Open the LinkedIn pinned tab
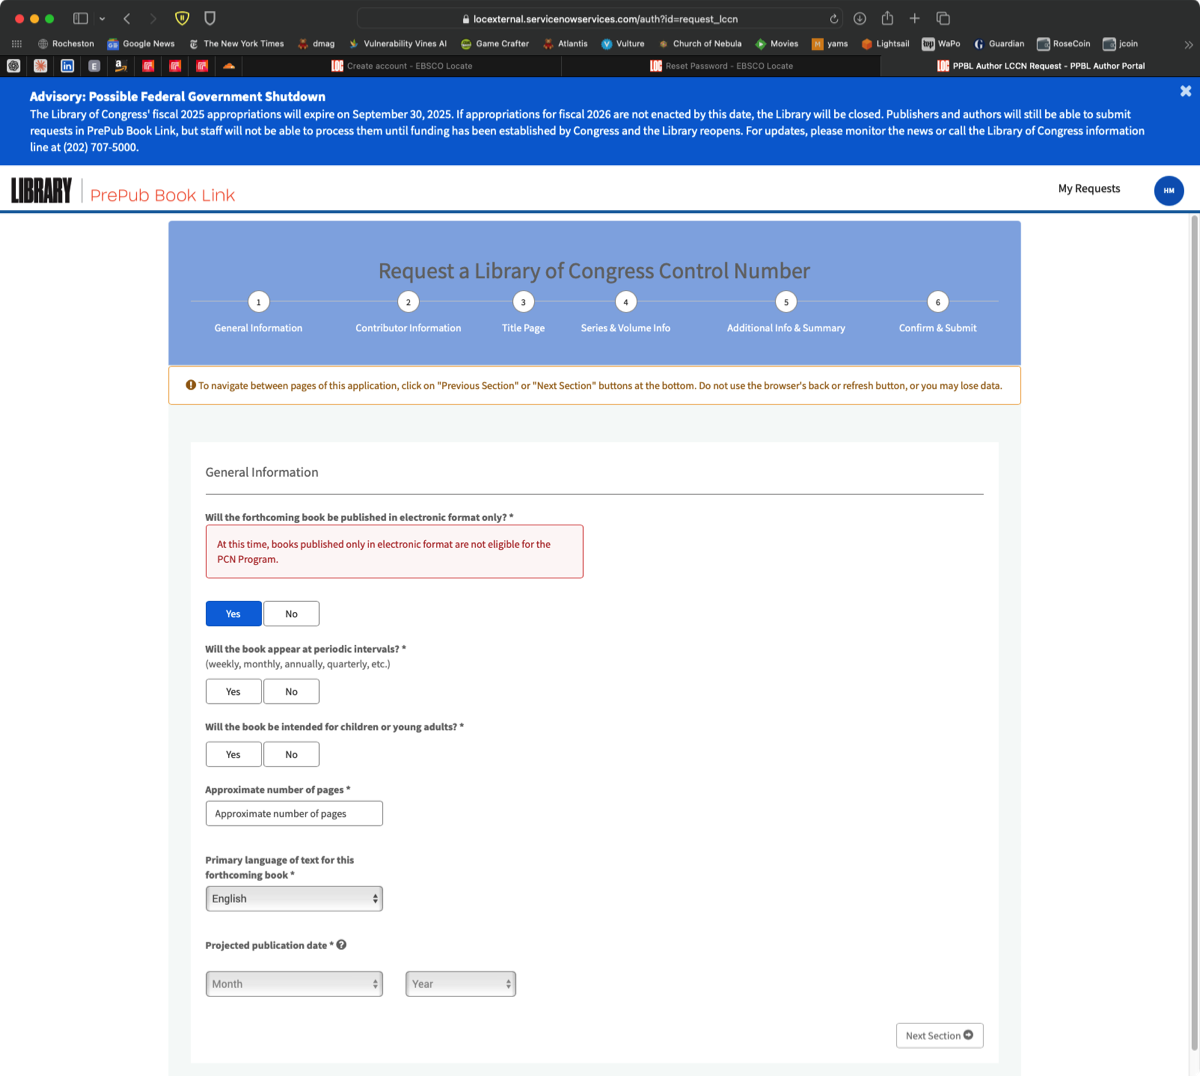This screenshot has height=1076, width=1200. click(67, 66)
